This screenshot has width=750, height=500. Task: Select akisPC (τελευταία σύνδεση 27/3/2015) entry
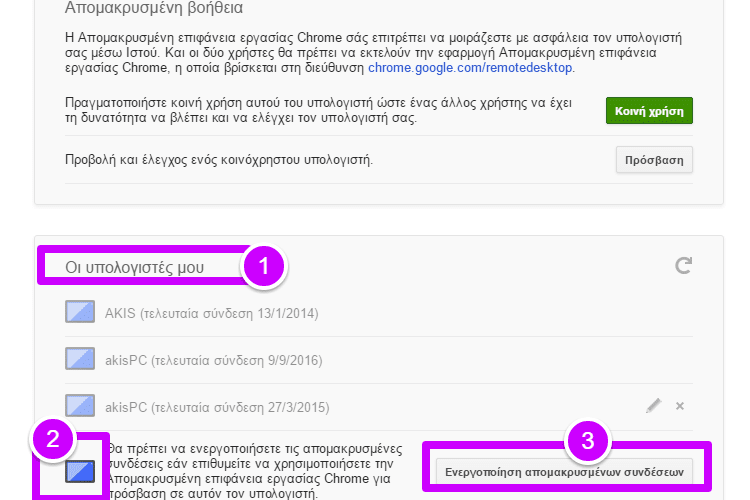[x=217, y=407]
